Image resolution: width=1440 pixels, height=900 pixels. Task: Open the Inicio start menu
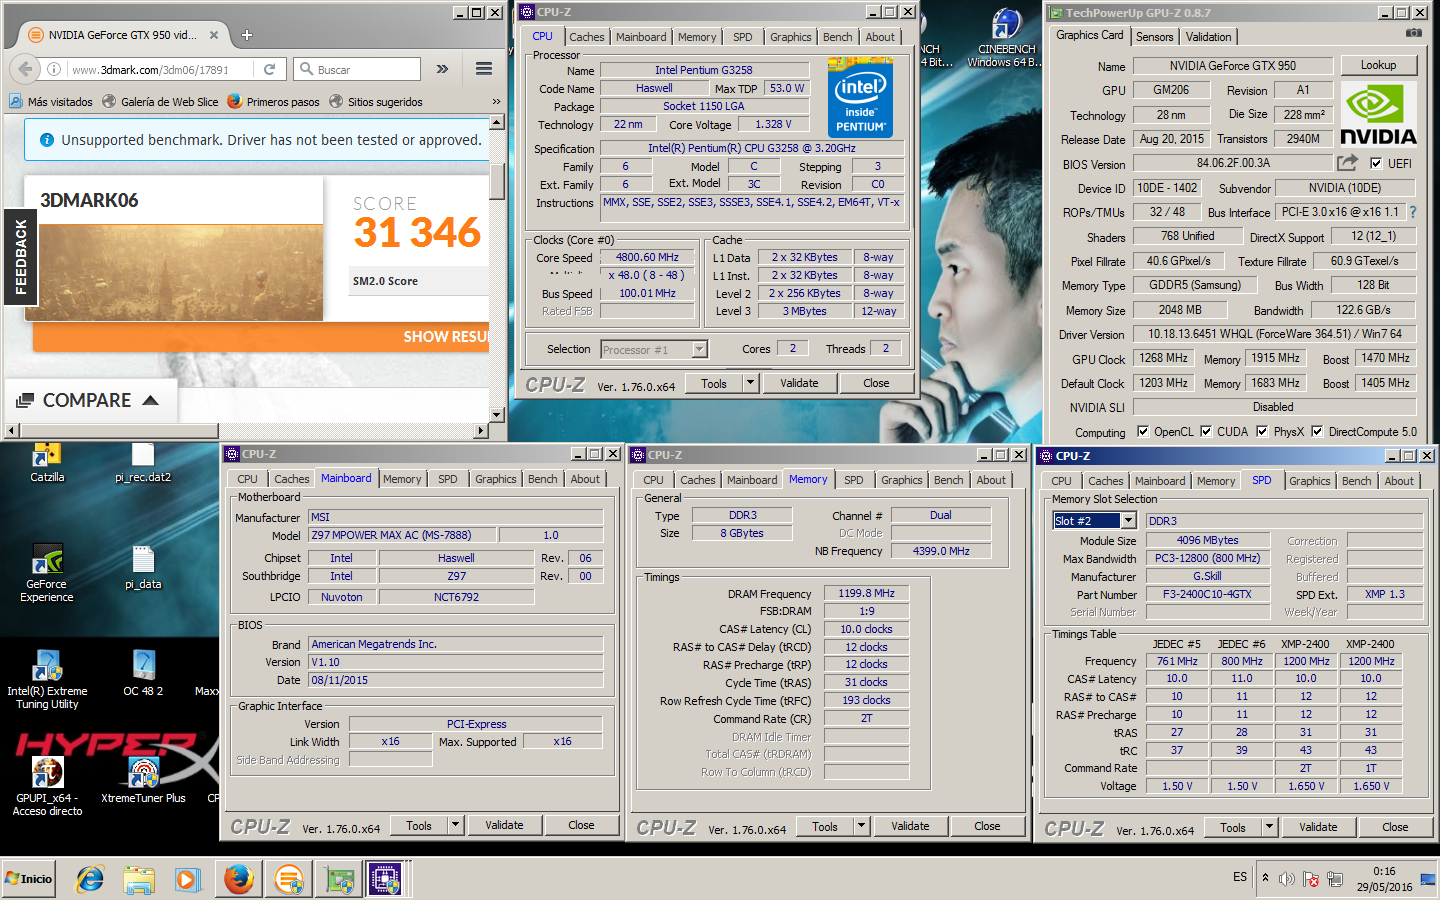[29, 879]
